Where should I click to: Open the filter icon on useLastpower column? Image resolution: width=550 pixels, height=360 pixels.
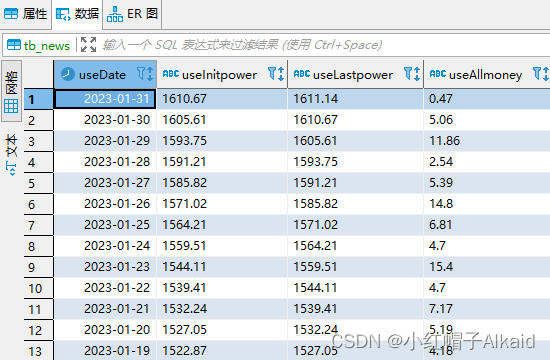tap(408, 74)
